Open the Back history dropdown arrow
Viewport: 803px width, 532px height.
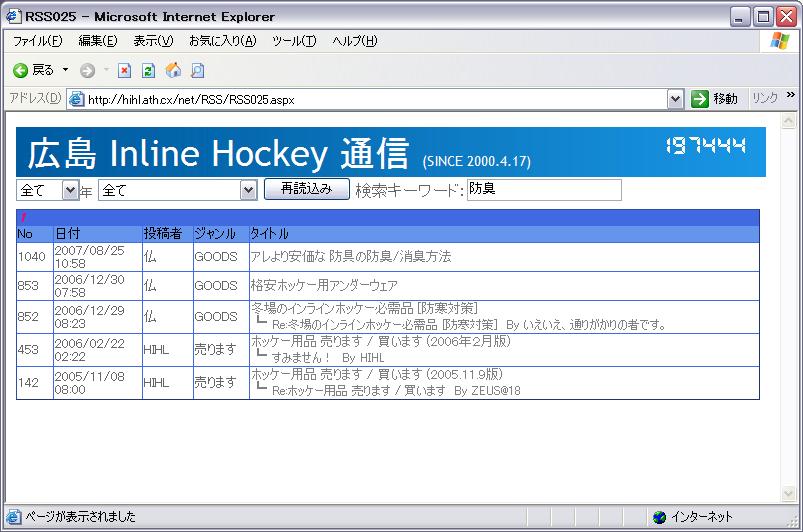(66, 70)
